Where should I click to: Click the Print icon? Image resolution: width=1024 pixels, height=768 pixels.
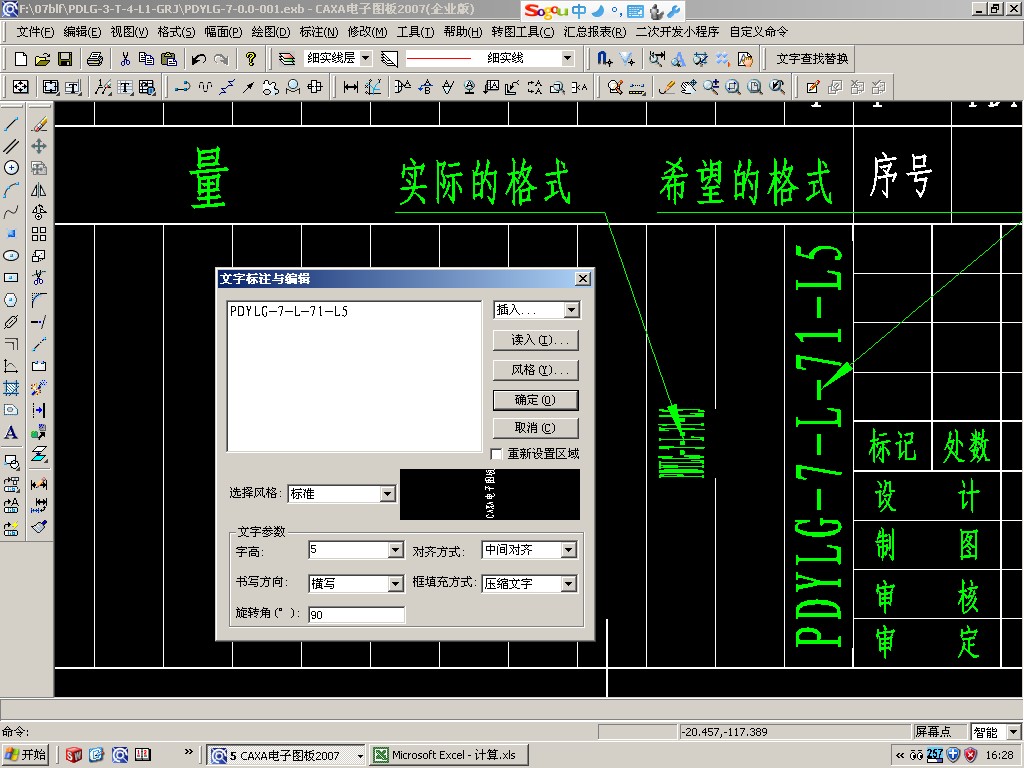95,59
